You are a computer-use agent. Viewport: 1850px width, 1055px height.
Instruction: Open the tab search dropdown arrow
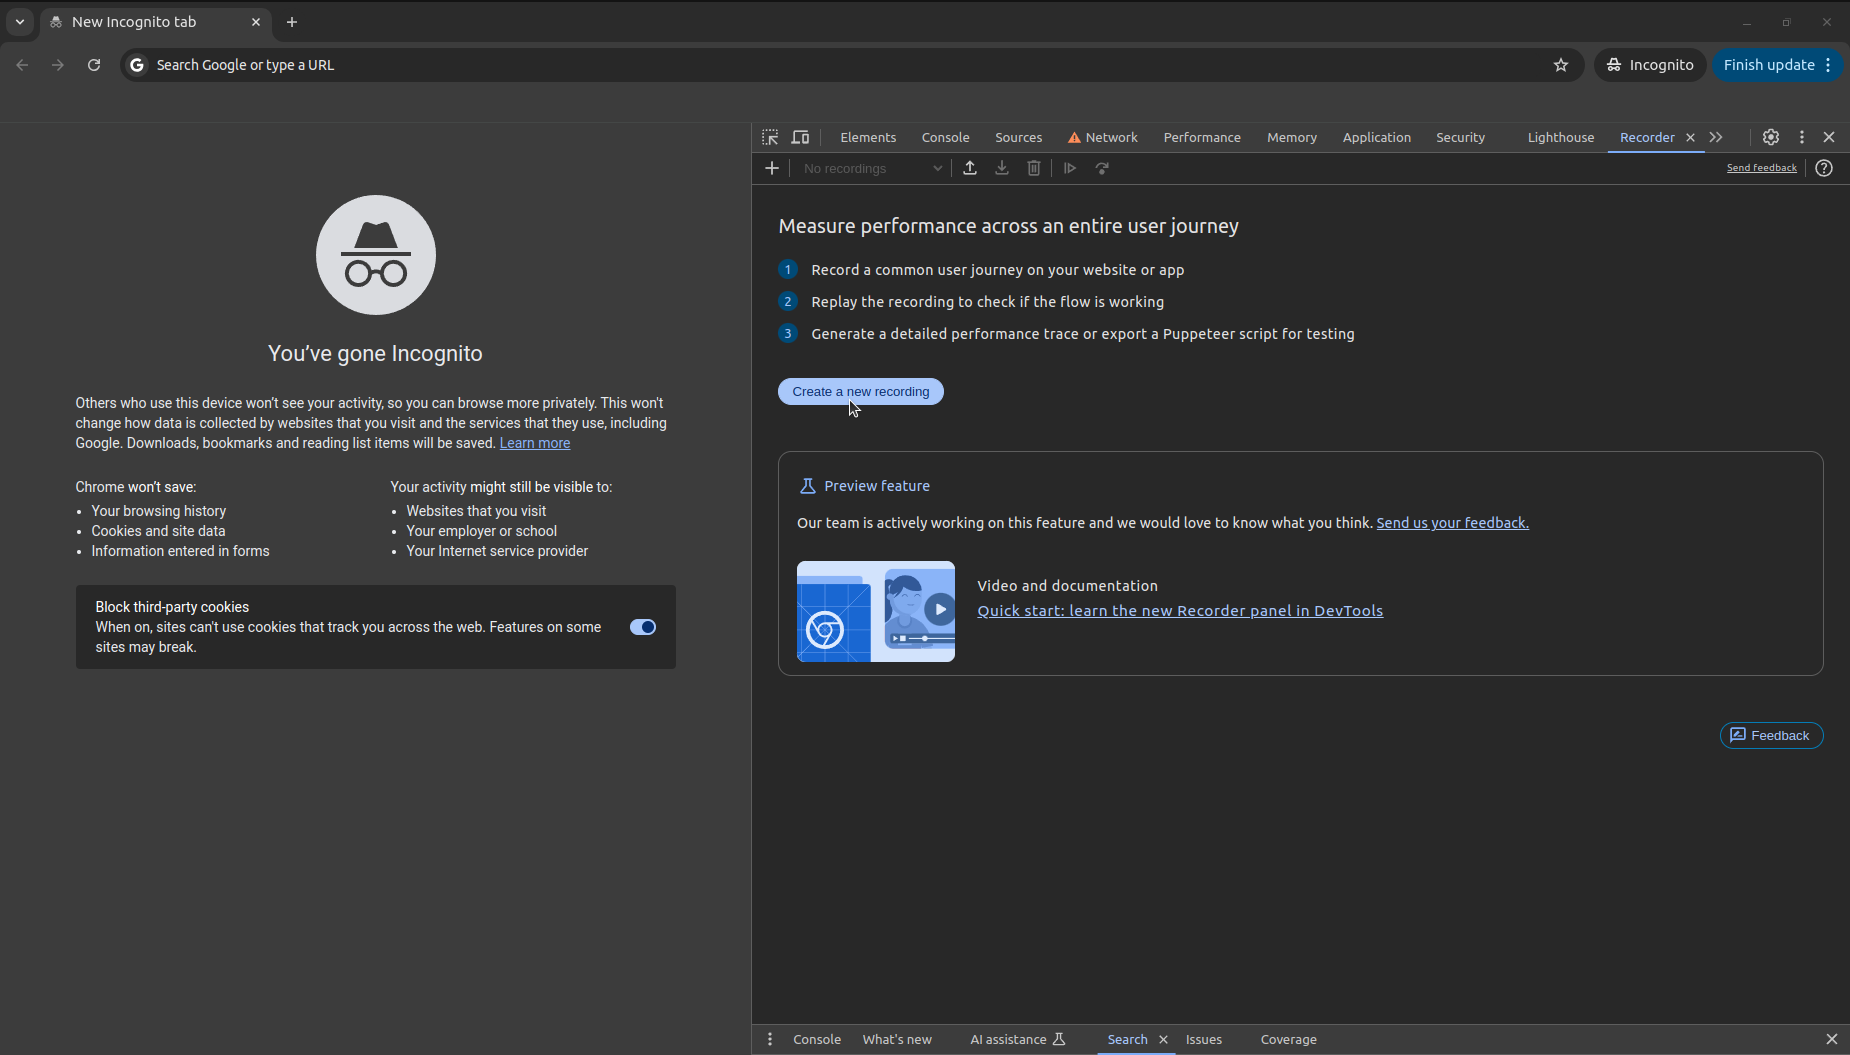[20, 22]
